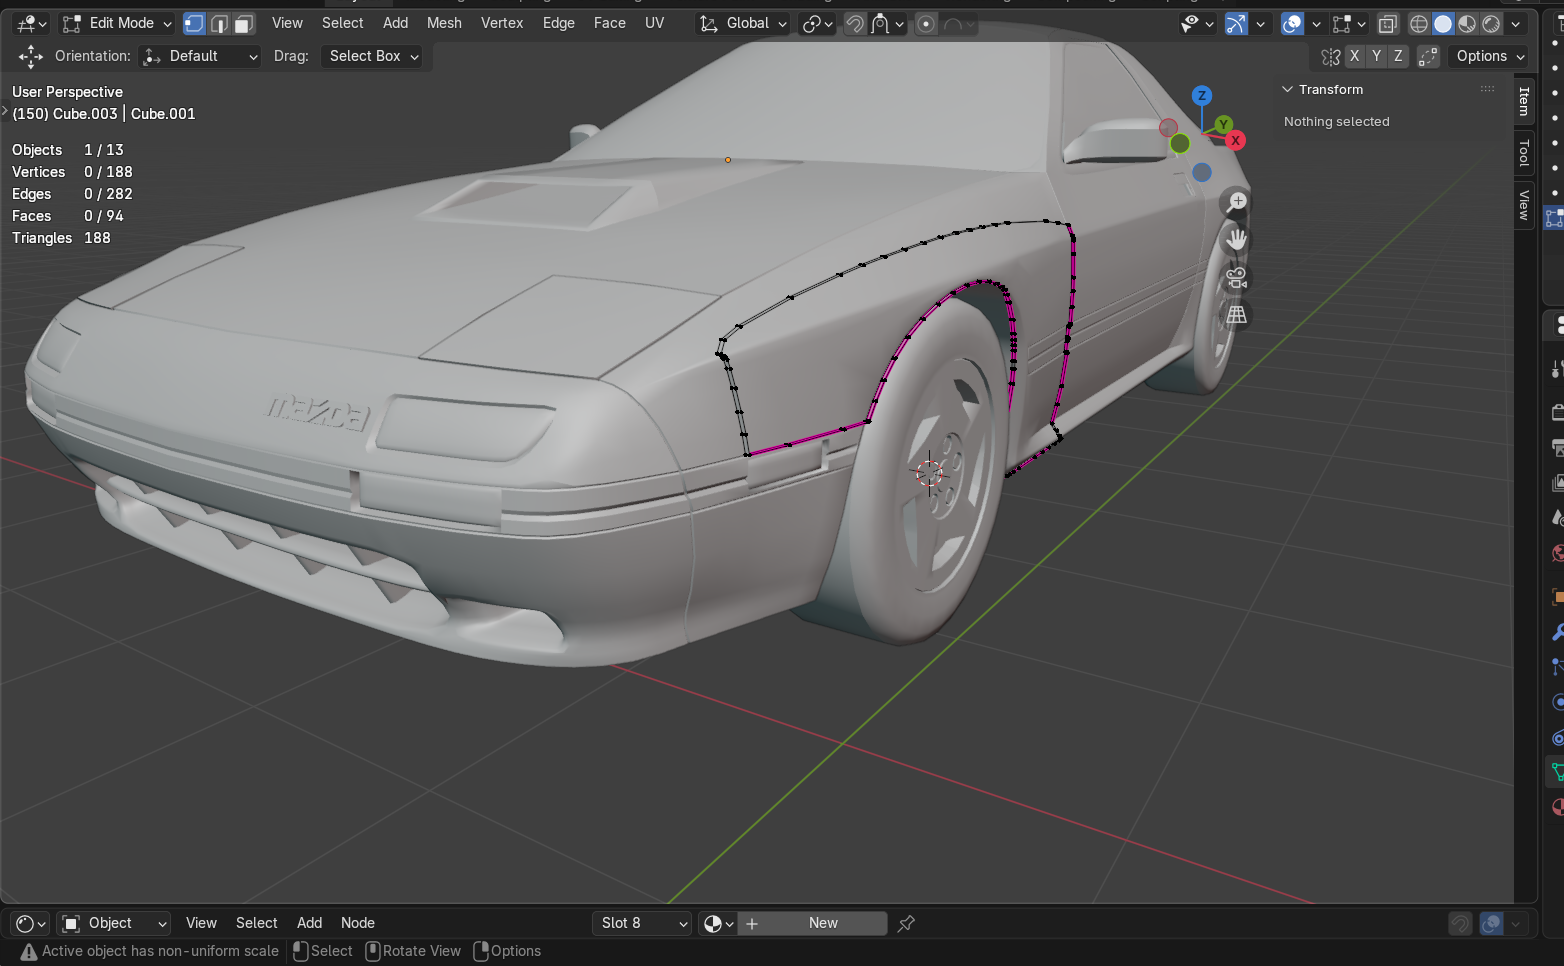Screen dimensions: 1564x966
Task: Toggle camera view icon
Action: [x=1237, y=278]
